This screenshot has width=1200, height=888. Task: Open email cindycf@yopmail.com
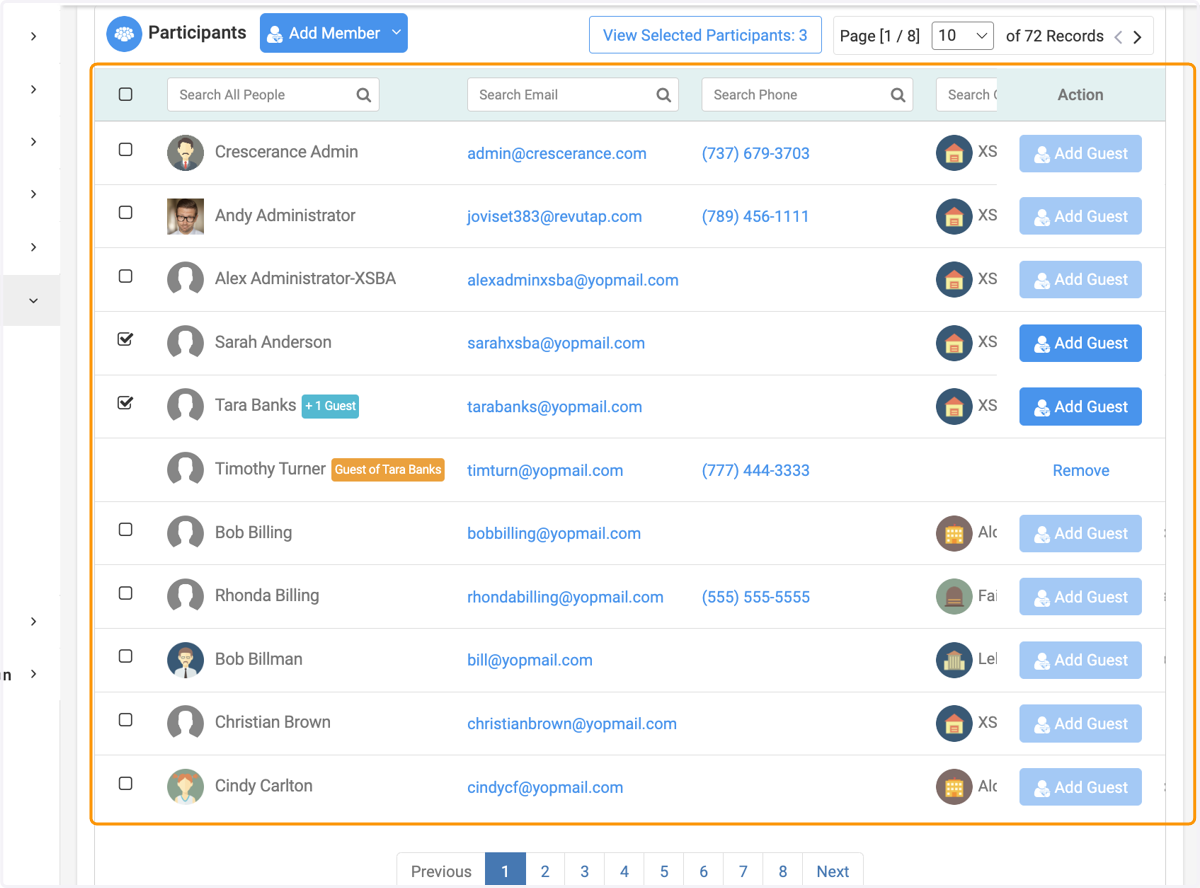[545, 787]
